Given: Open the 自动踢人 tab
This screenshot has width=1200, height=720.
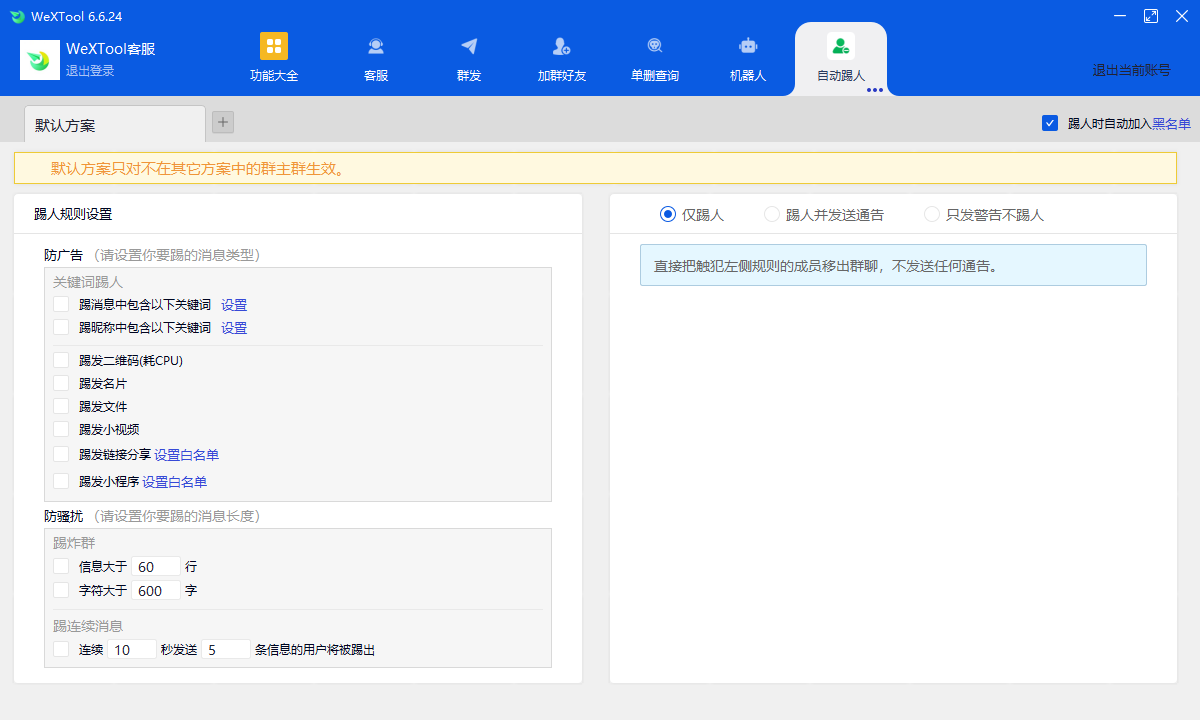Looking at the screenshot, I should [x=840, y=58].
